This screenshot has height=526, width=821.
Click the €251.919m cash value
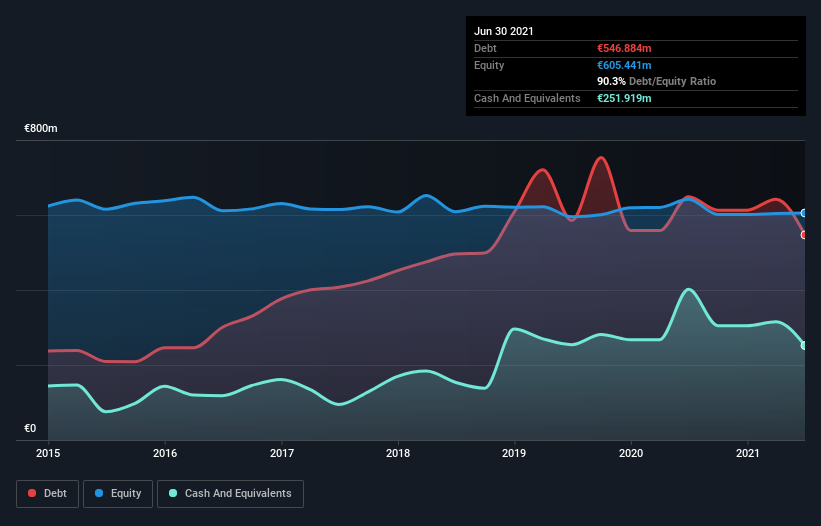[x=624, y=98]
